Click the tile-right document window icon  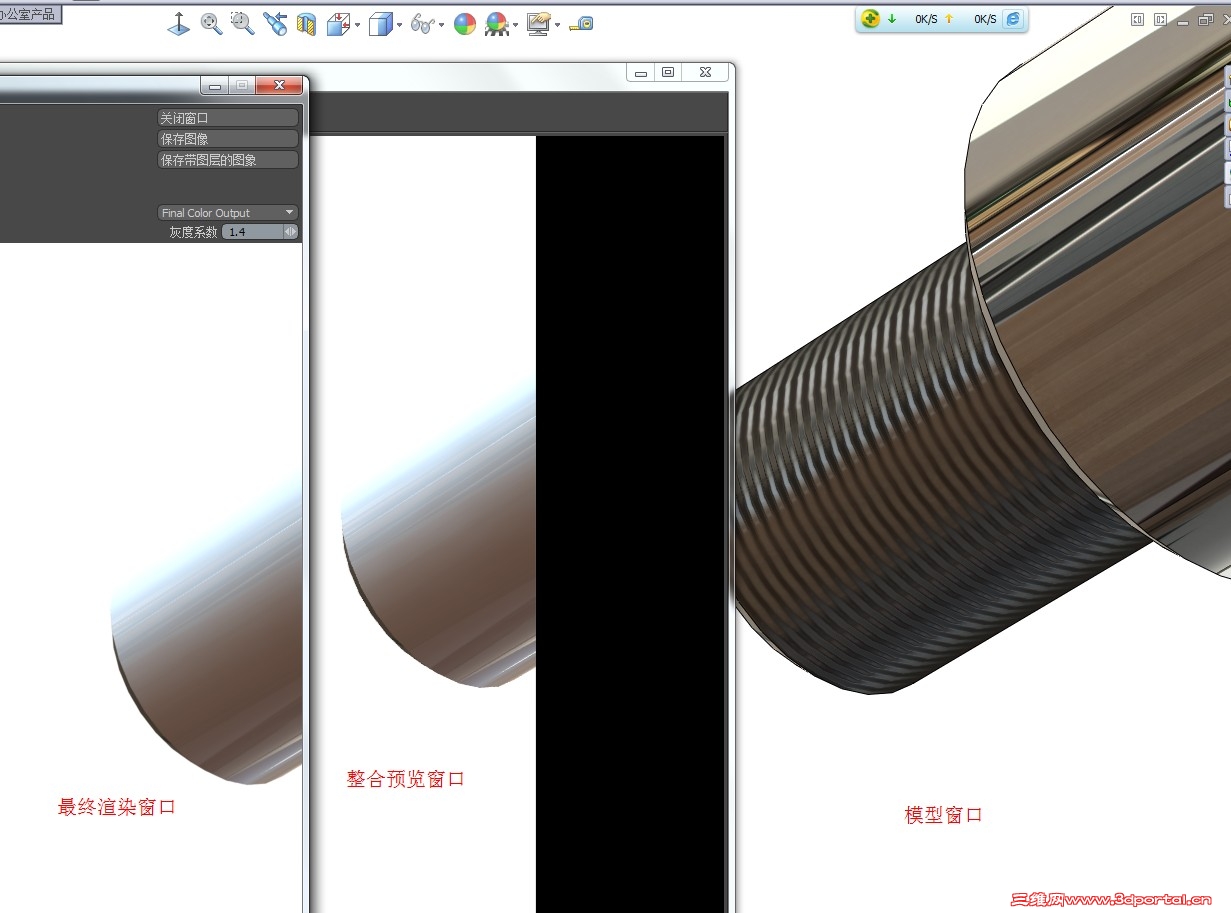coord(1160,19)
